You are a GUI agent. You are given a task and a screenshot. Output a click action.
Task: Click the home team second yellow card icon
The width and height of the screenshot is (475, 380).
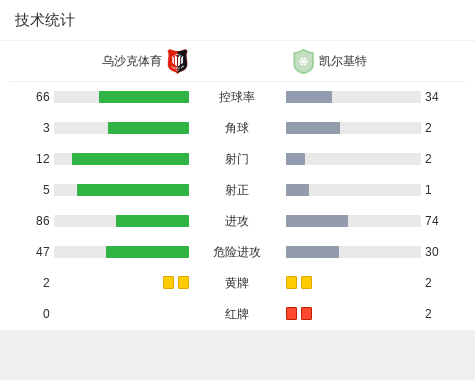tap(183, 282)
